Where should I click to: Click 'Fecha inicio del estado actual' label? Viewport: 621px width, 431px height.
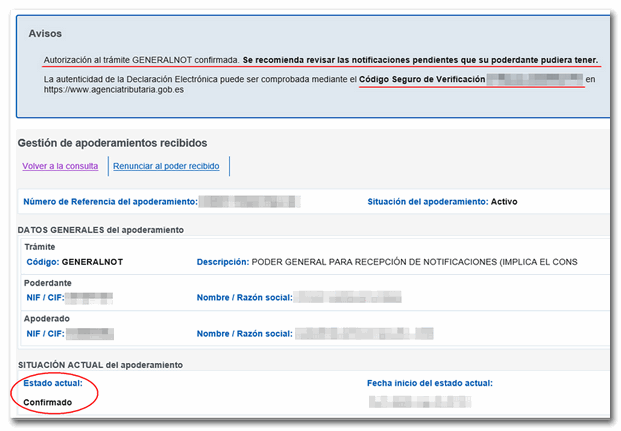tap(430, 383)
